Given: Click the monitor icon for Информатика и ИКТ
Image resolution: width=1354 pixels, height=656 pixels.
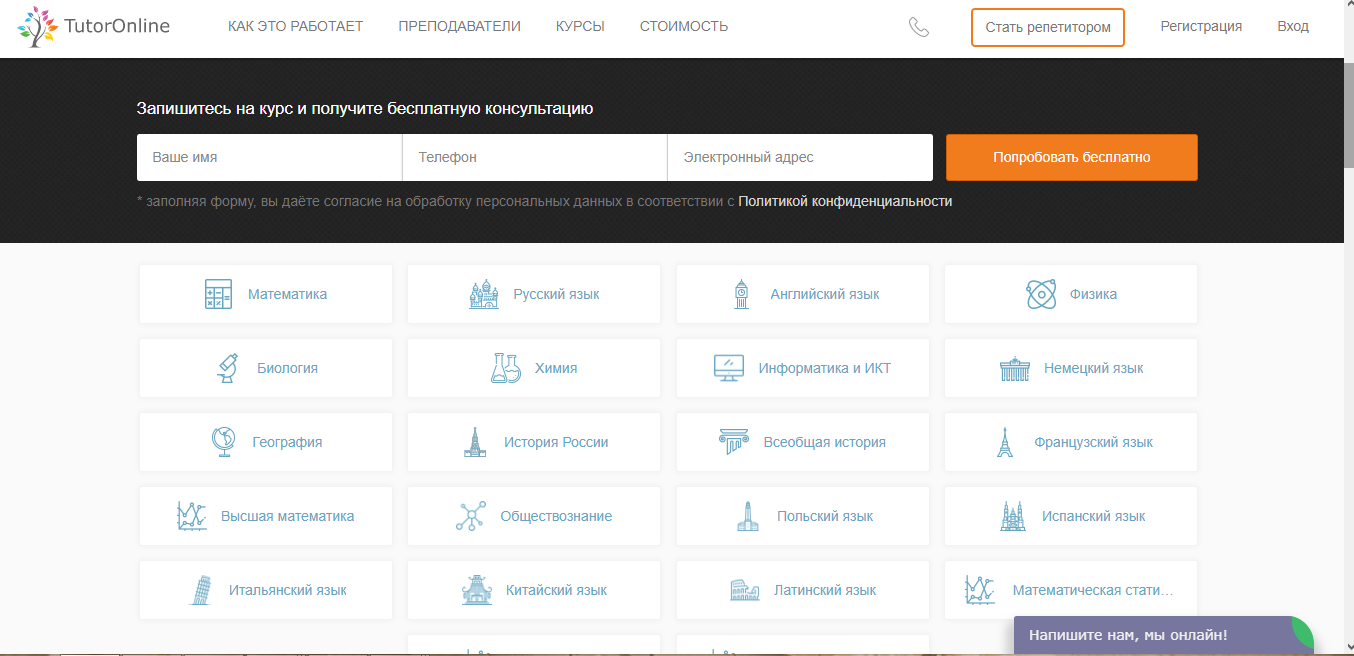Looking at the screenshot, I should [x=729, y=368].
